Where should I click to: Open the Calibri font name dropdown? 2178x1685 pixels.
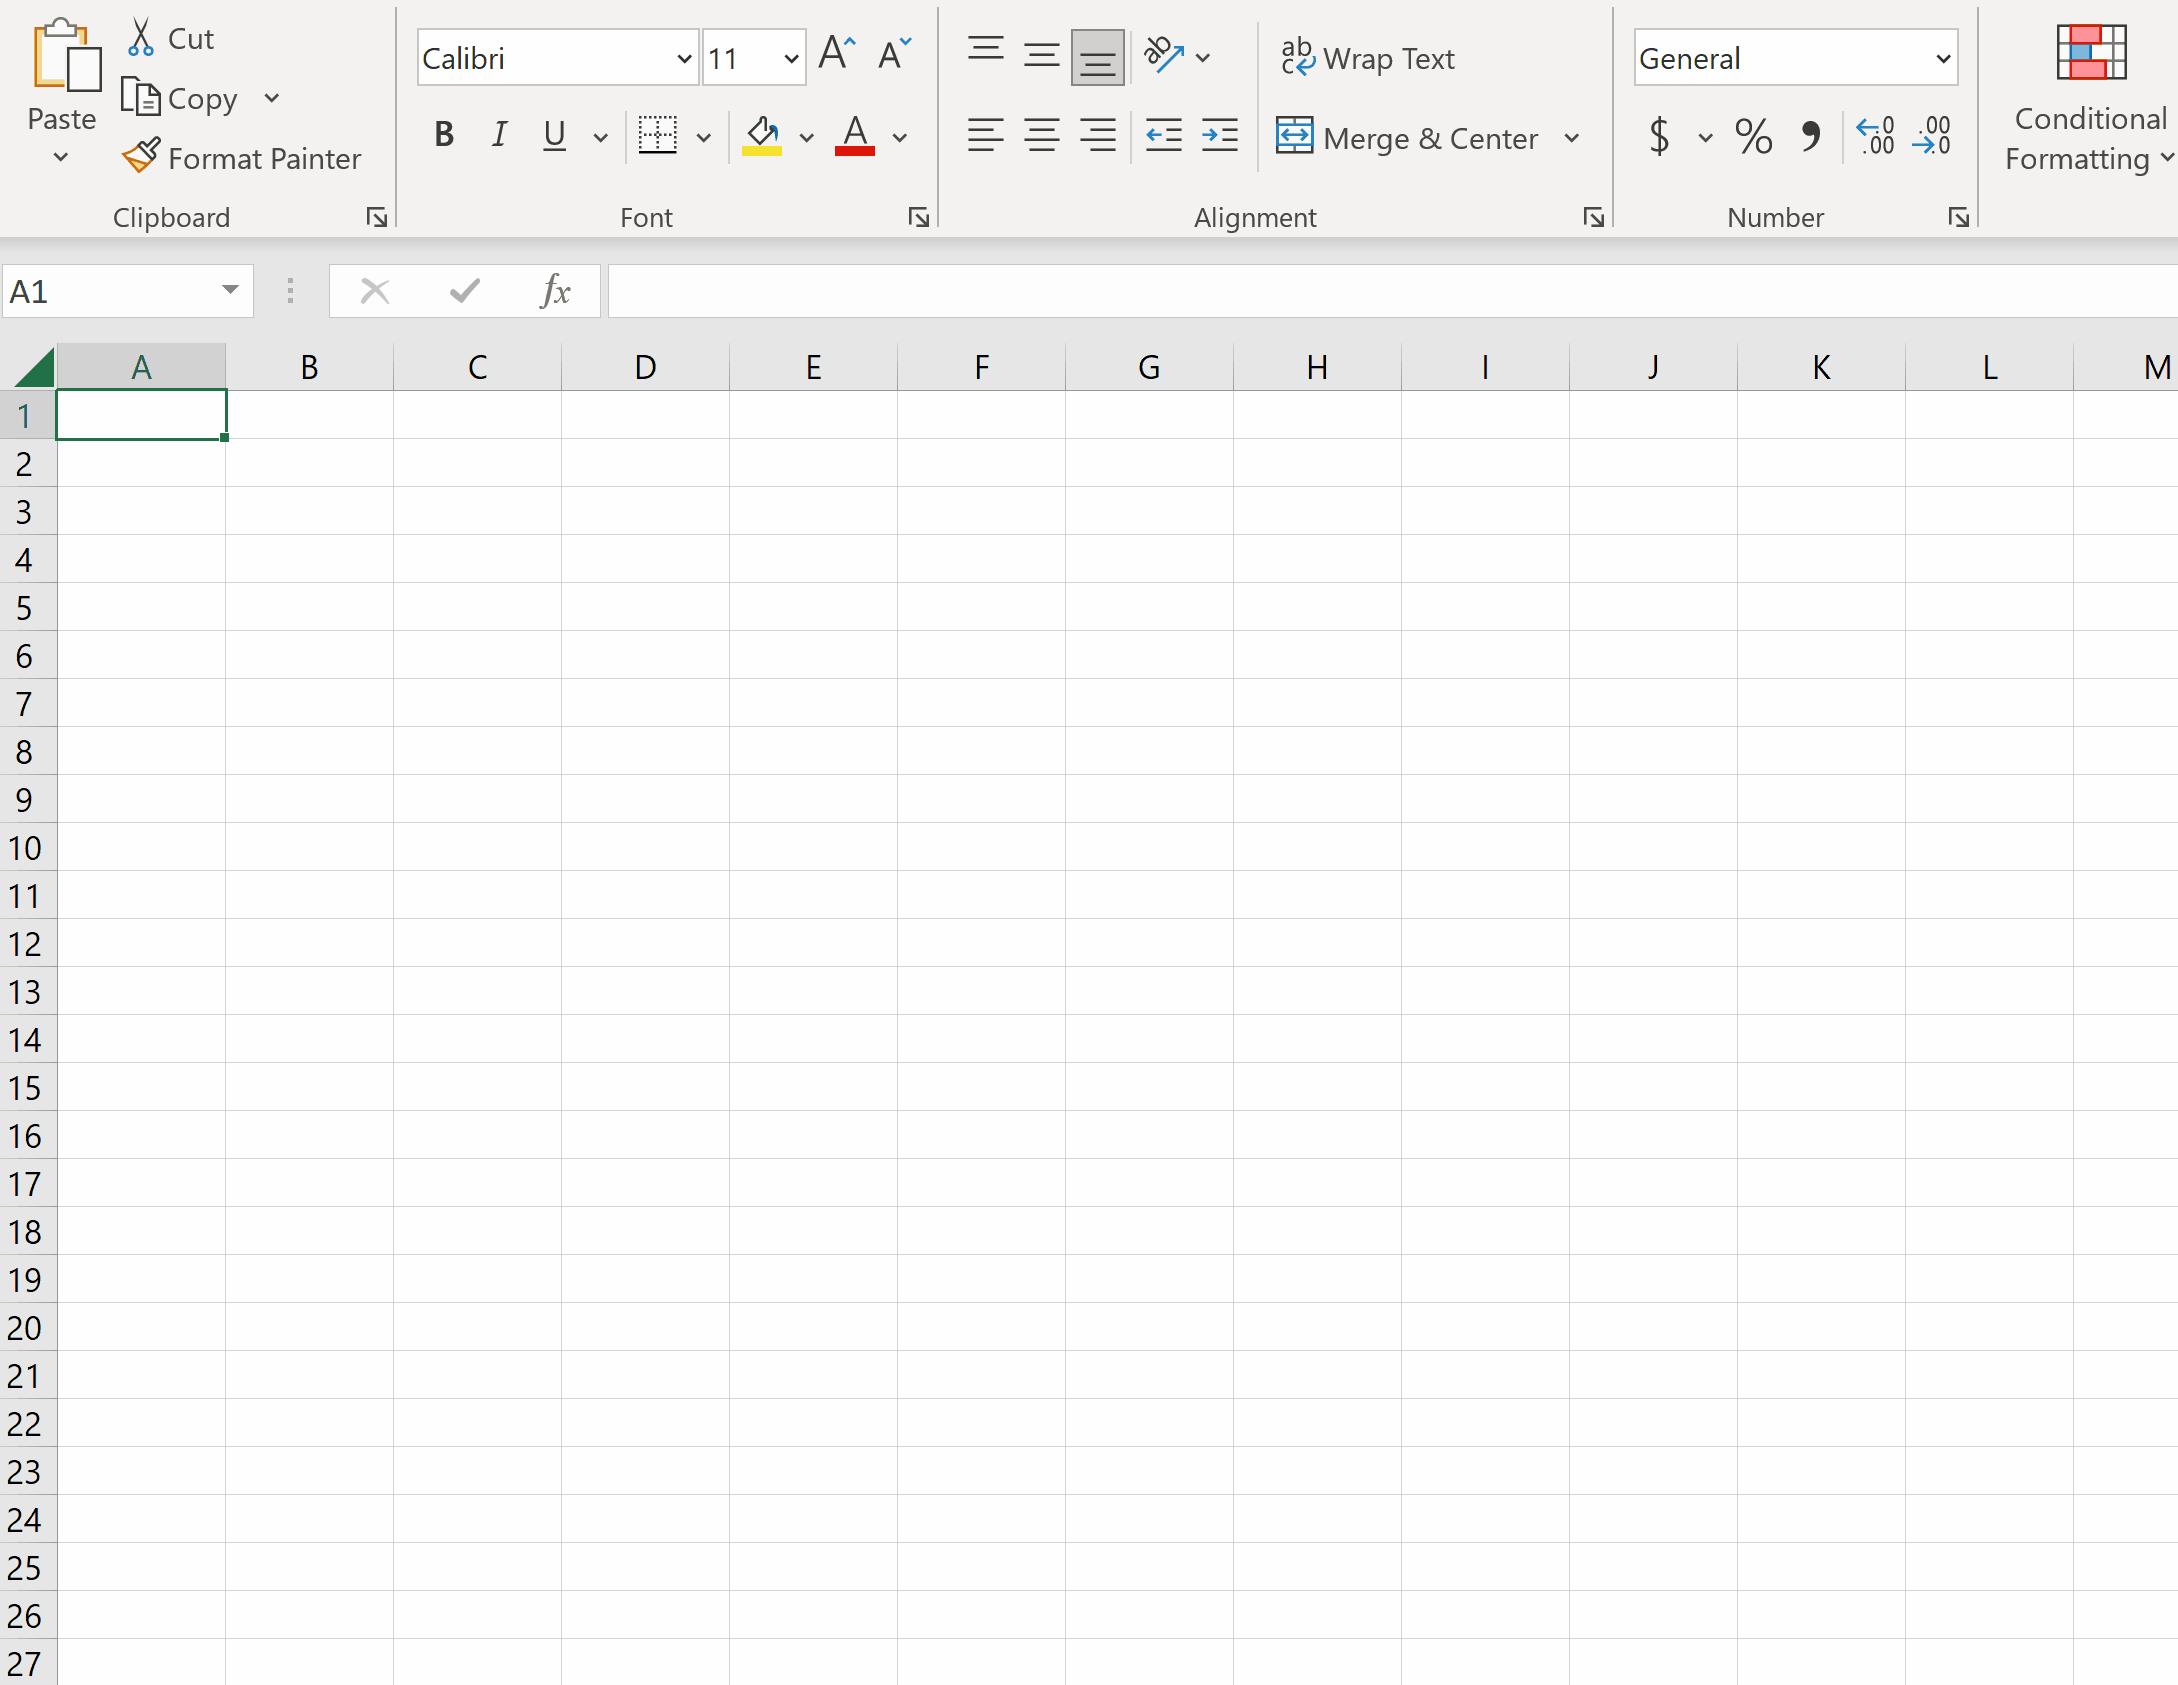[684, 59]
